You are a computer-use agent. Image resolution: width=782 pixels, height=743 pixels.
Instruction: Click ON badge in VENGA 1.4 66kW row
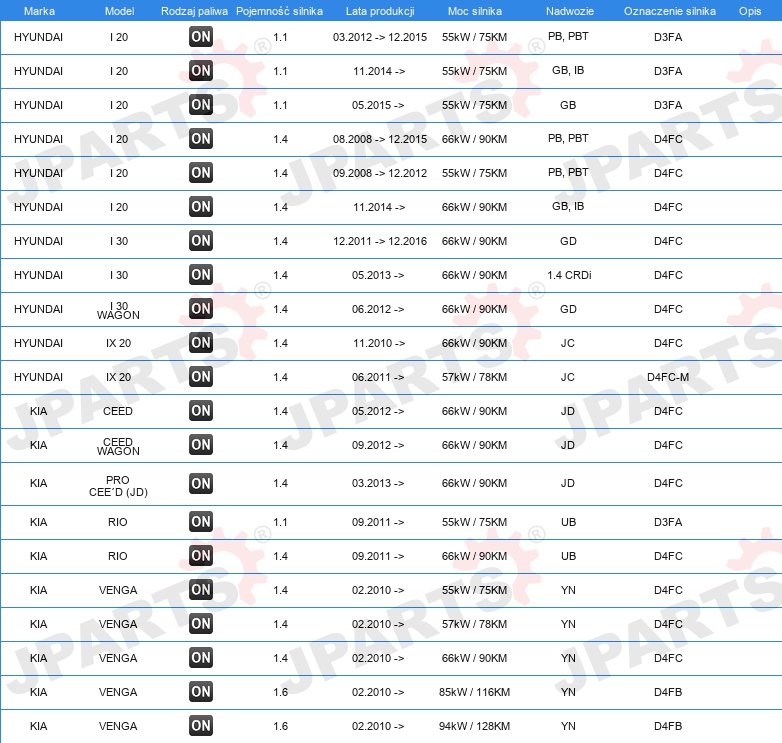pyautogui.click(x=201, y=658)
